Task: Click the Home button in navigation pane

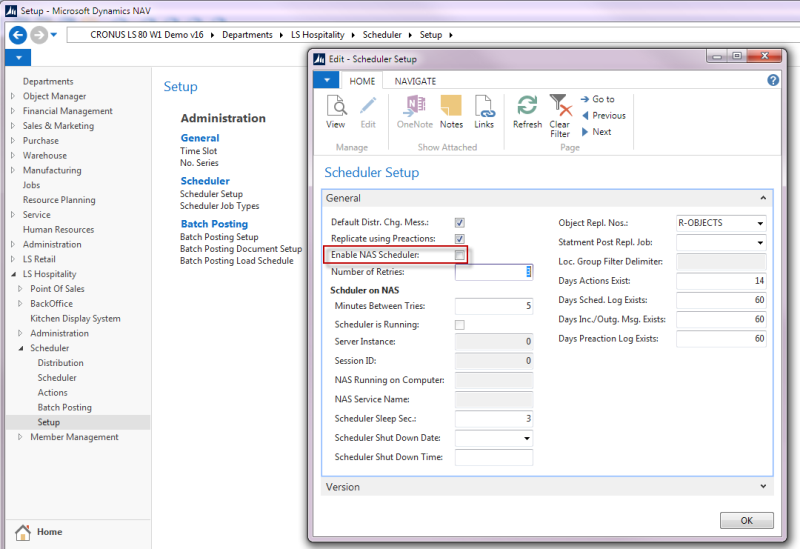Action: click(x=39, y=532)
